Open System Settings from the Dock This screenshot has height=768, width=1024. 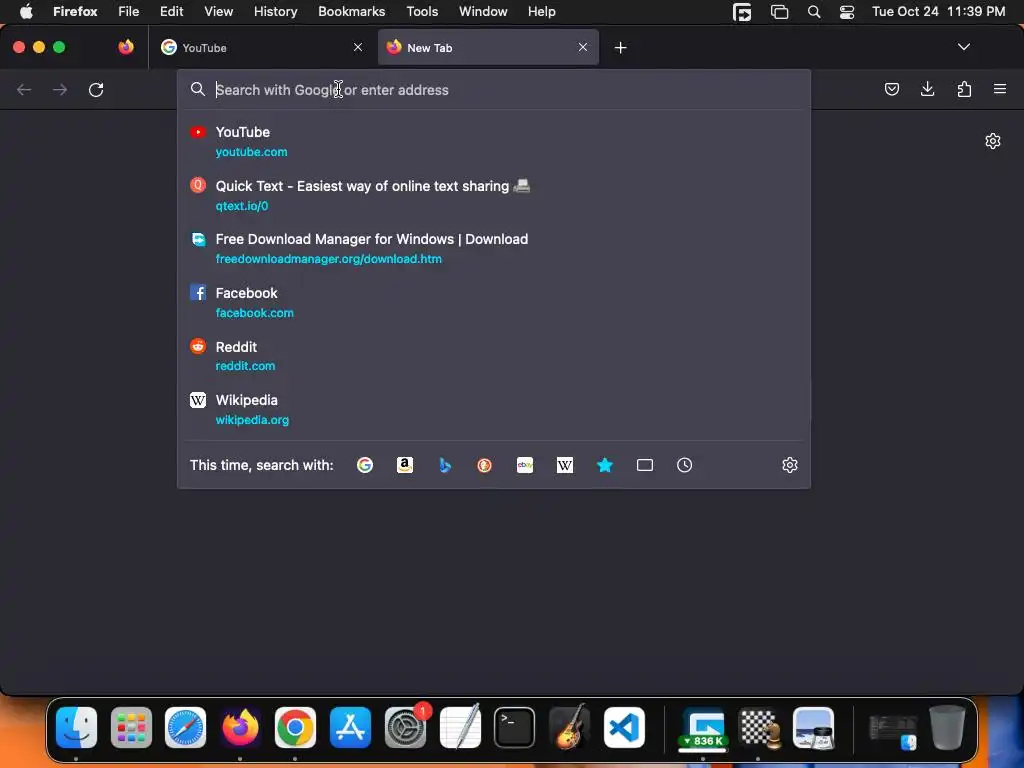point(406,727)
